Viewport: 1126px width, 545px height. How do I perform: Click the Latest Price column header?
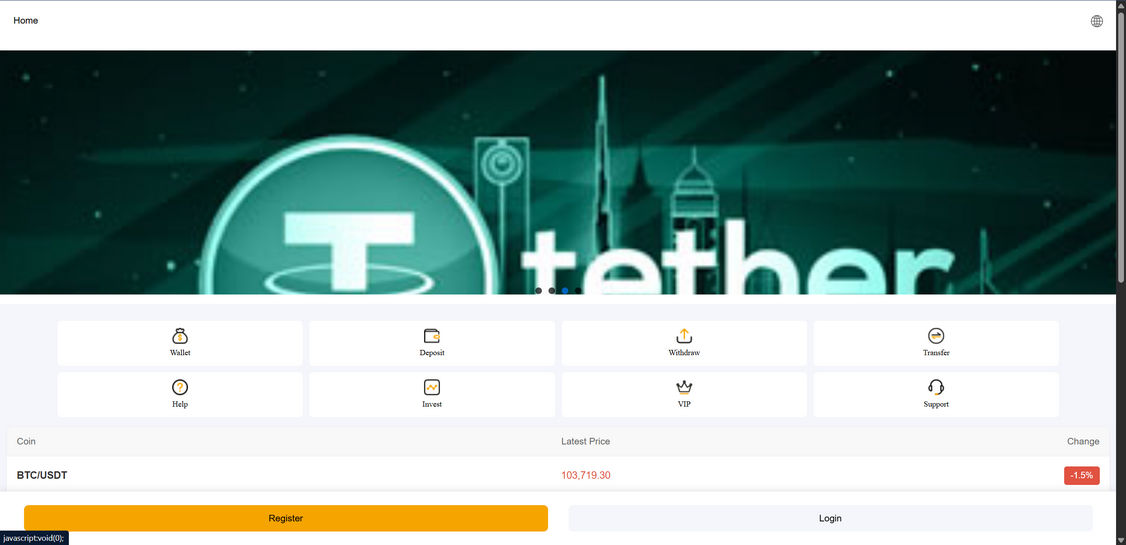(586, 442)
